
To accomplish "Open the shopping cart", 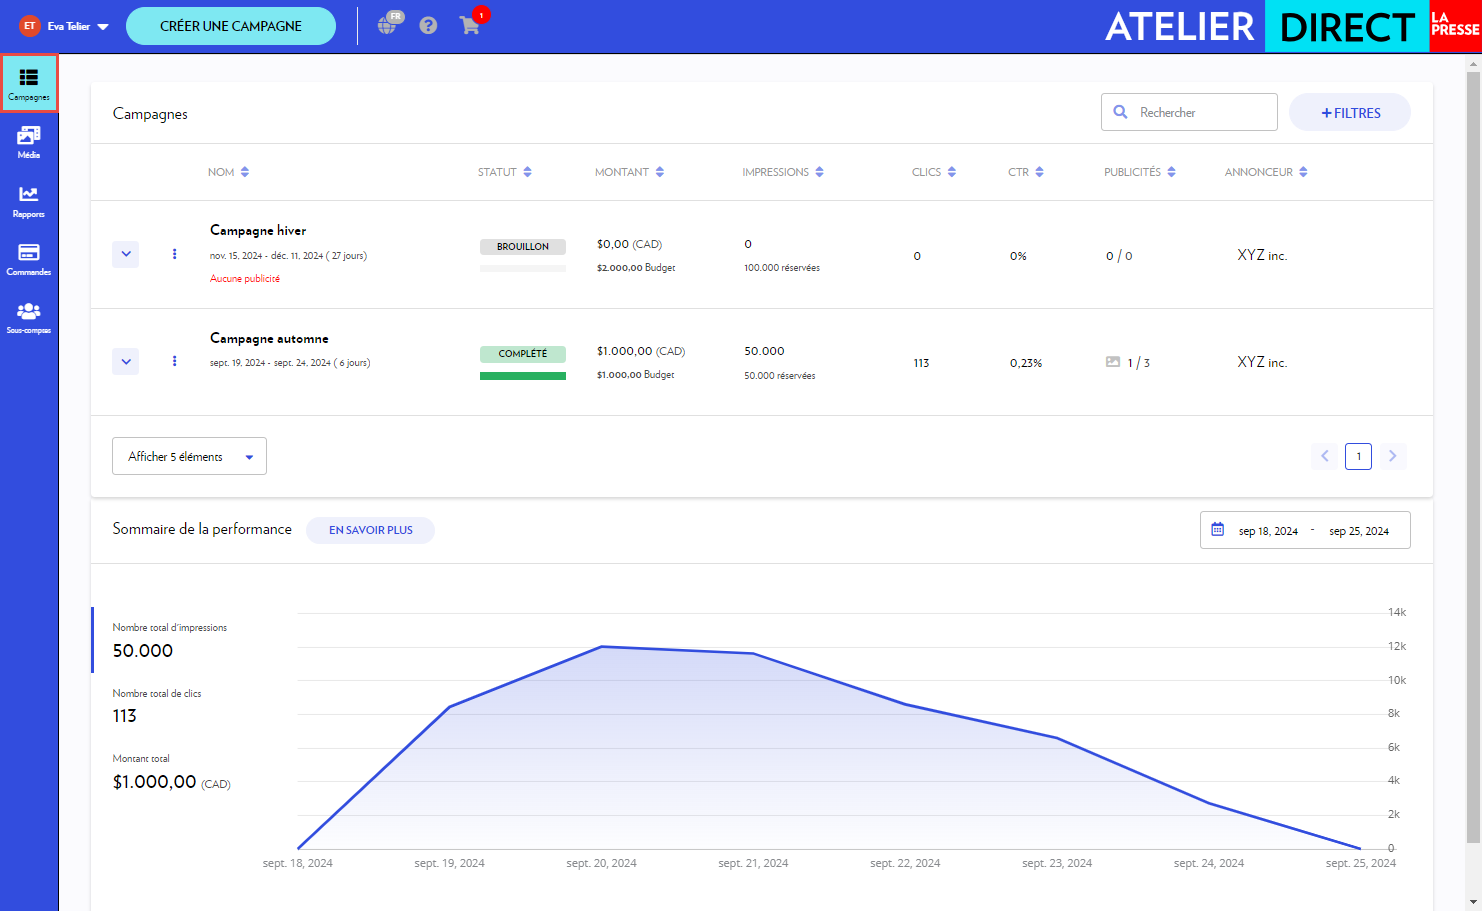I will 469,26.
